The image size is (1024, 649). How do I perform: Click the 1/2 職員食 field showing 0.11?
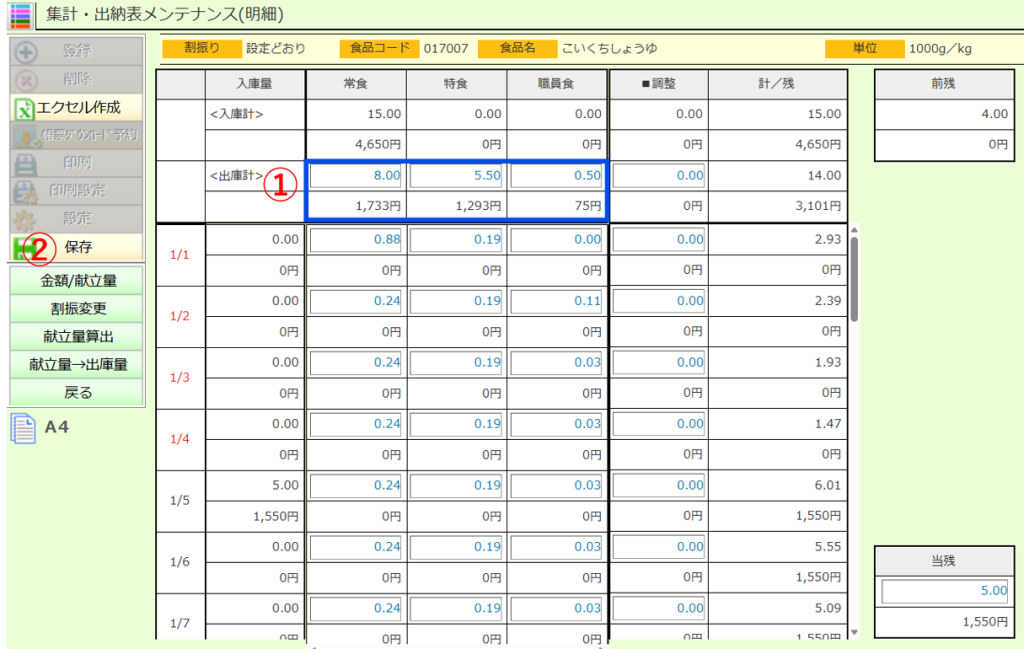[556, 301]
